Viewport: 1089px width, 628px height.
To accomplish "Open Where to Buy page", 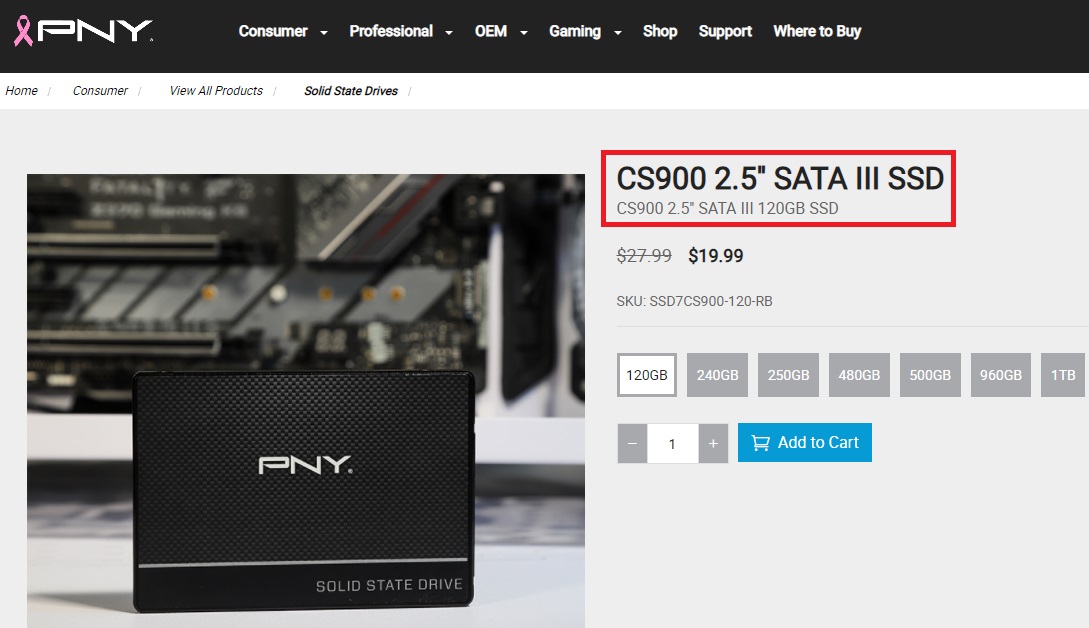I will tap(817, 31).
